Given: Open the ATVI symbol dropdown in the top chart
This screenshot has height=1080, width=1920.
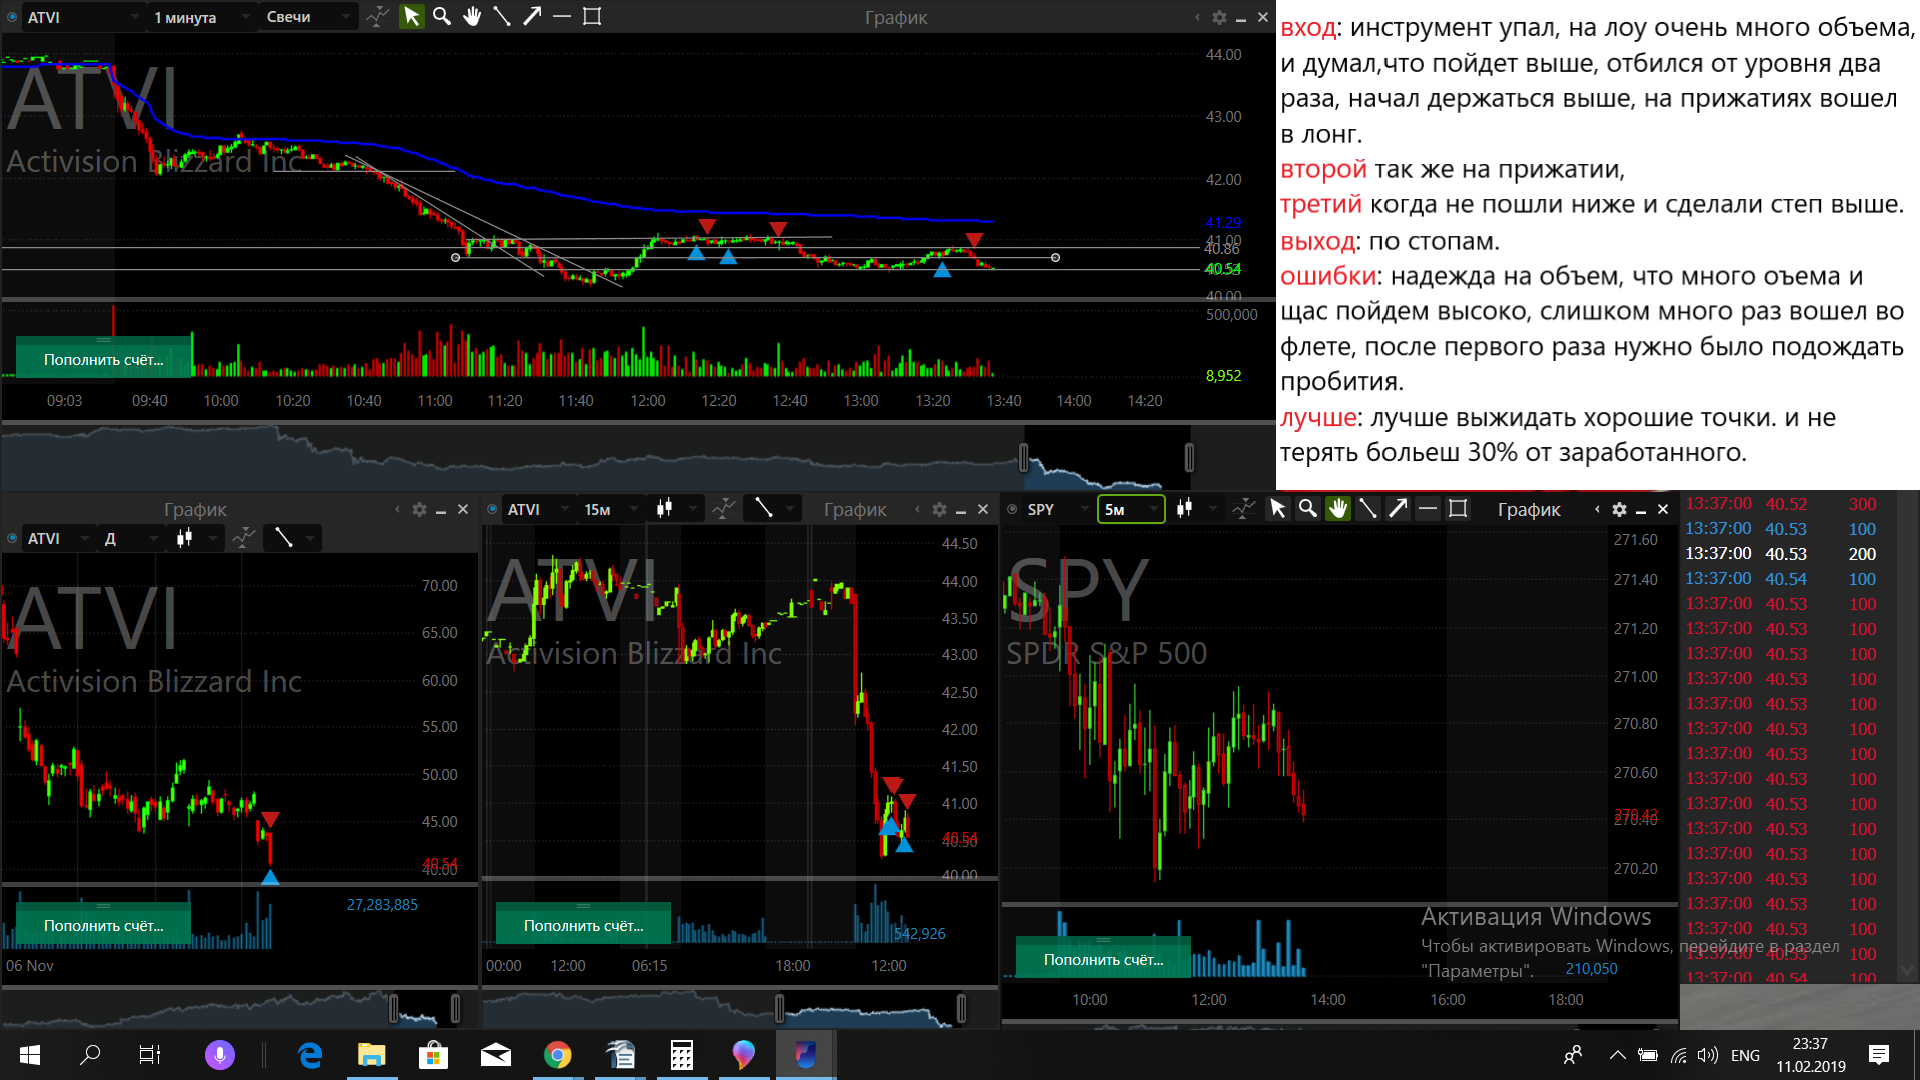Looking at the screenshot, I should pos(84,17).
